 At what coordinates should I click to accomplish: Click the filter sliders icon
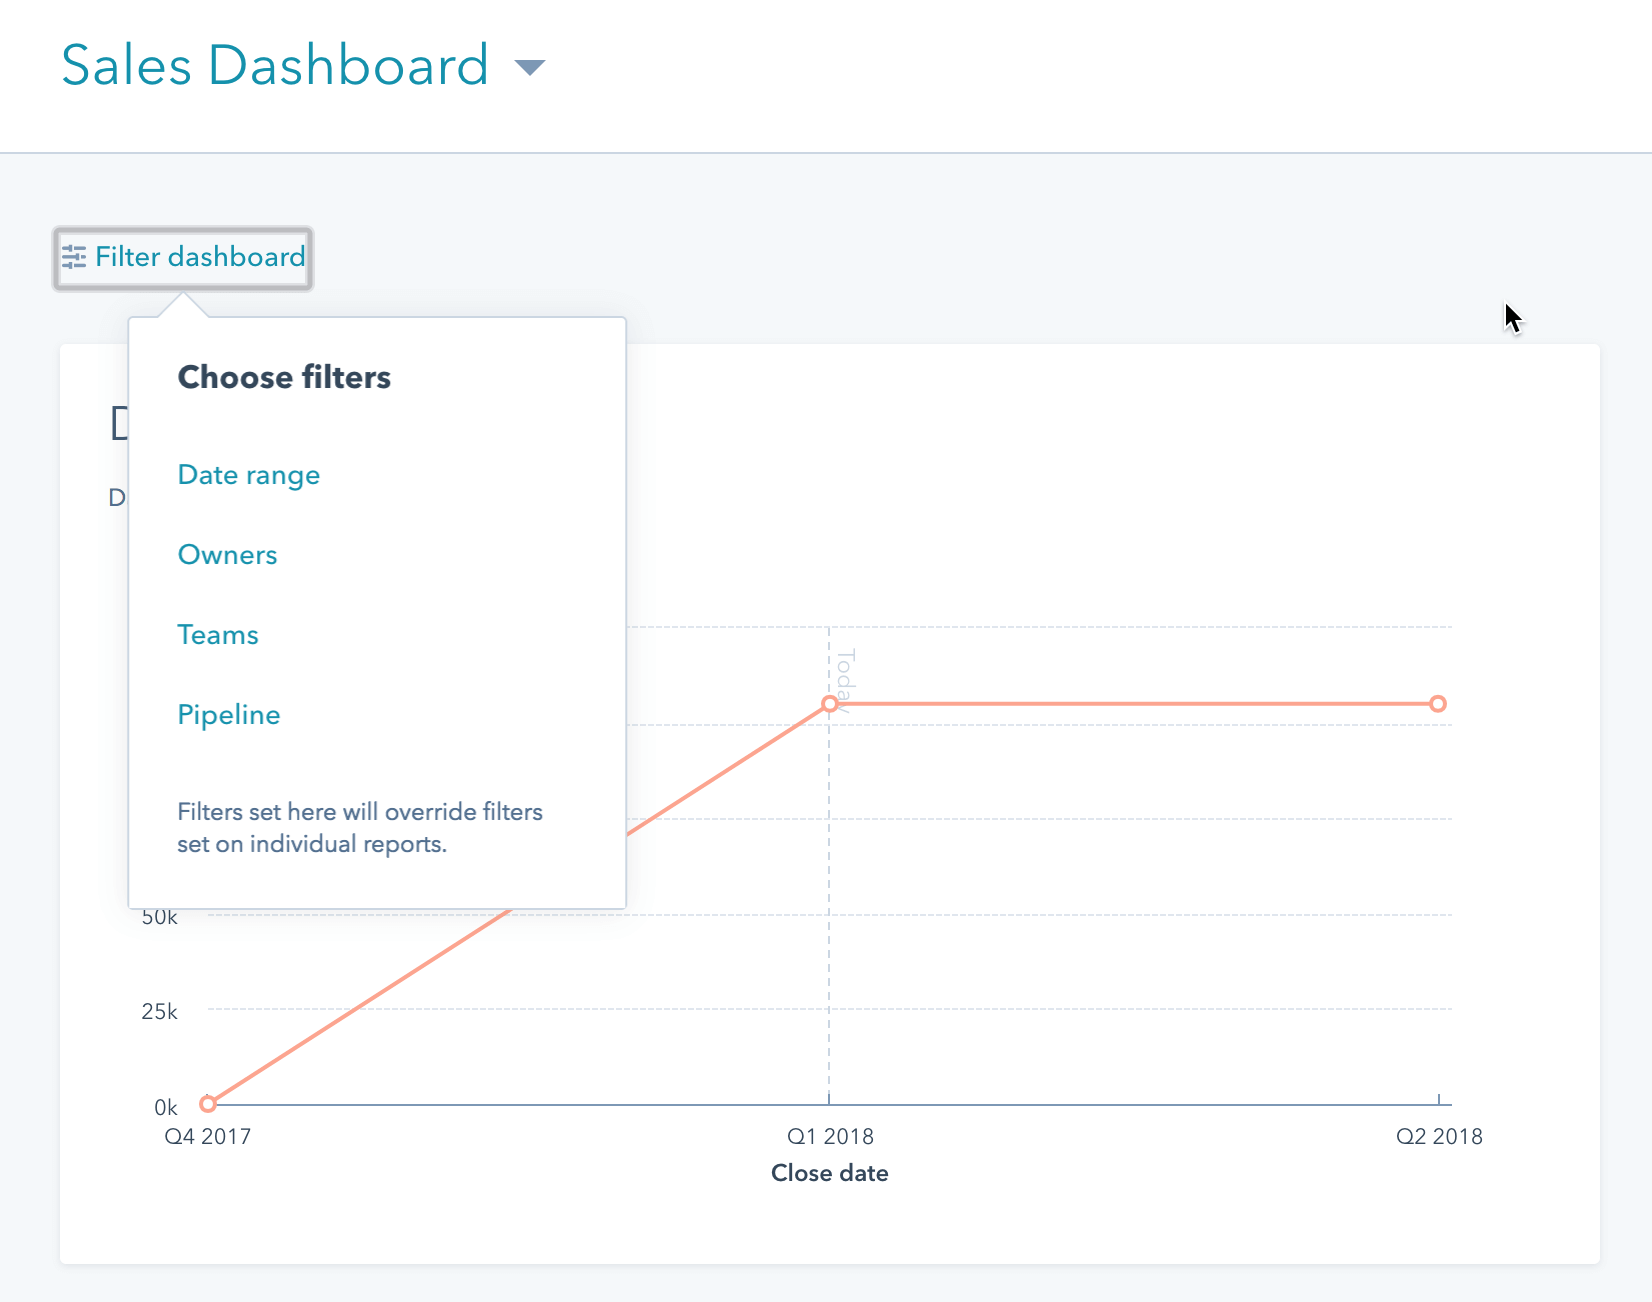click(x=74, y=257)
